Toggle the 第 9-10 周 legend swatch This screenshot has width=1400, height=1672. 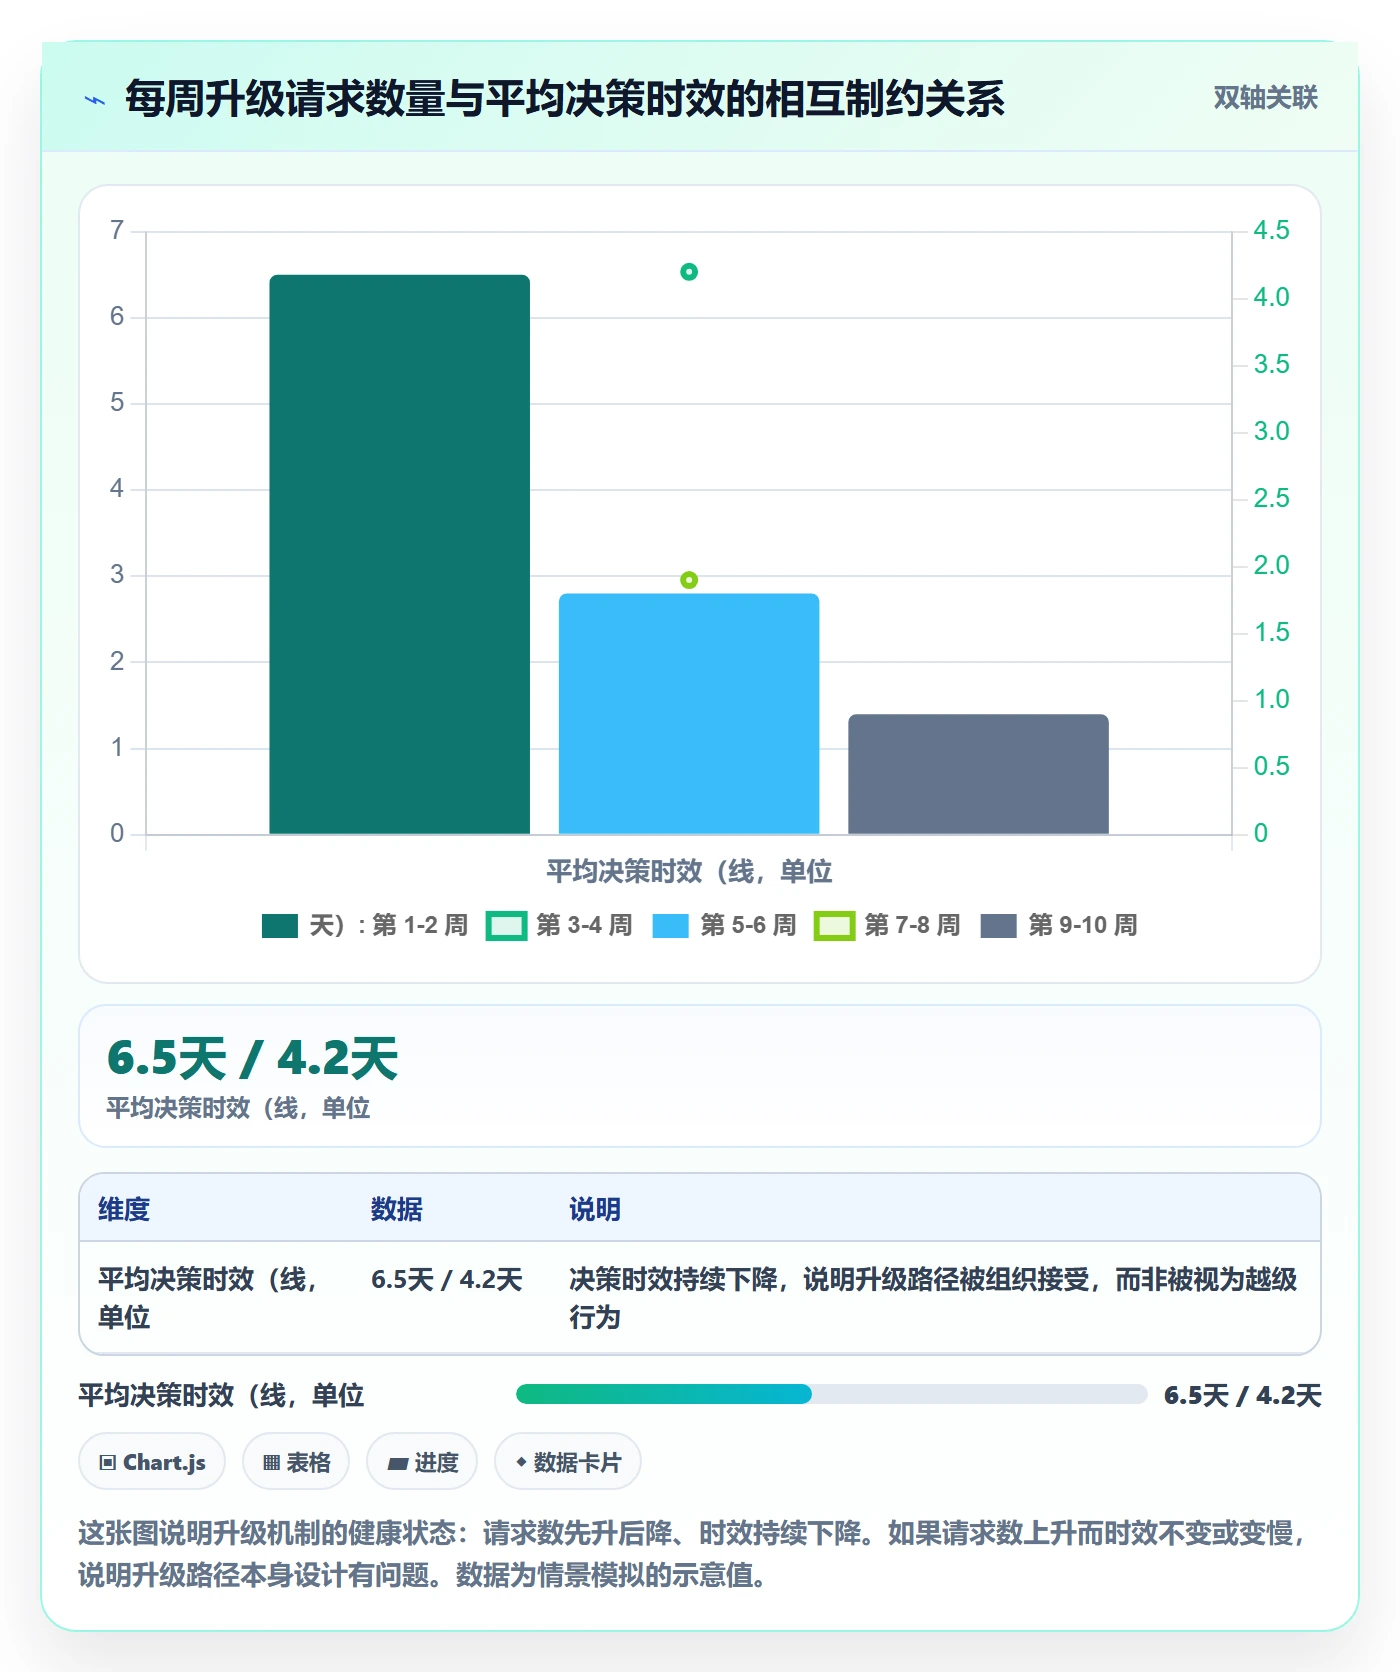(x=999, y=926)
